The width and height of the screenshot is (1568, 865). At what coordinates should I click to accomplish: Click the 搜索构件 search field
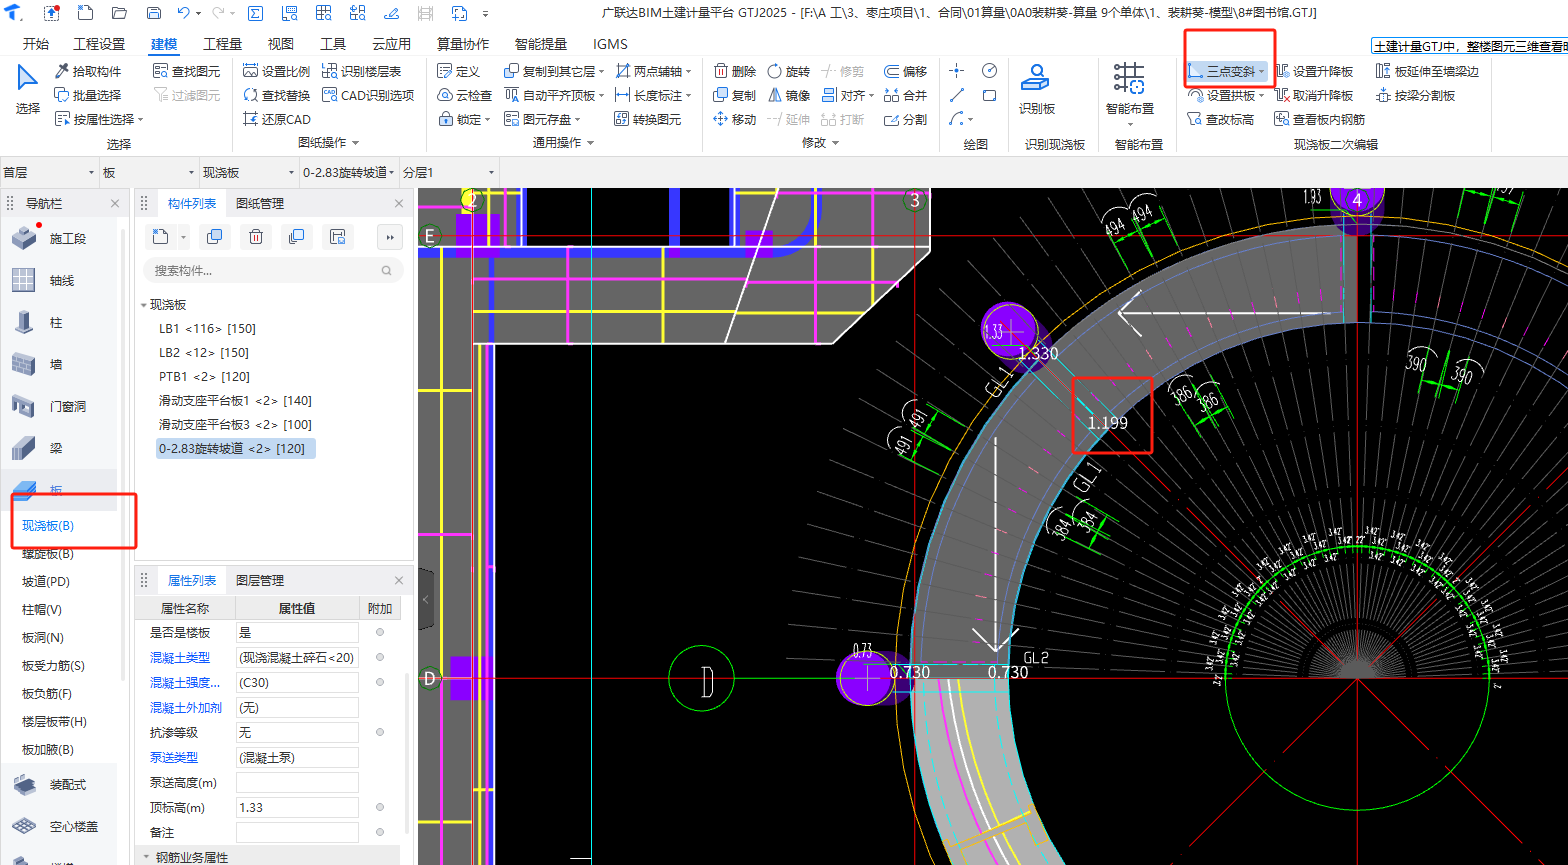coord(272,270)
